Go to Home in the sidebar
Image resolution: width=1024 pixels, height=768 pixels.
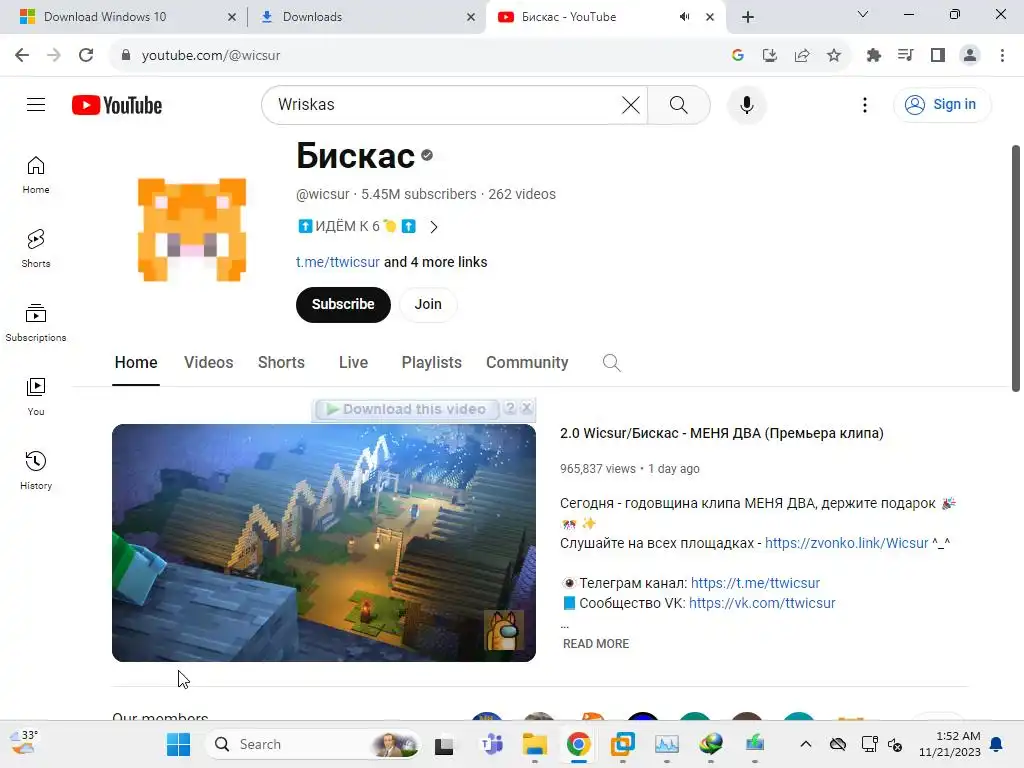click(36, 175)
